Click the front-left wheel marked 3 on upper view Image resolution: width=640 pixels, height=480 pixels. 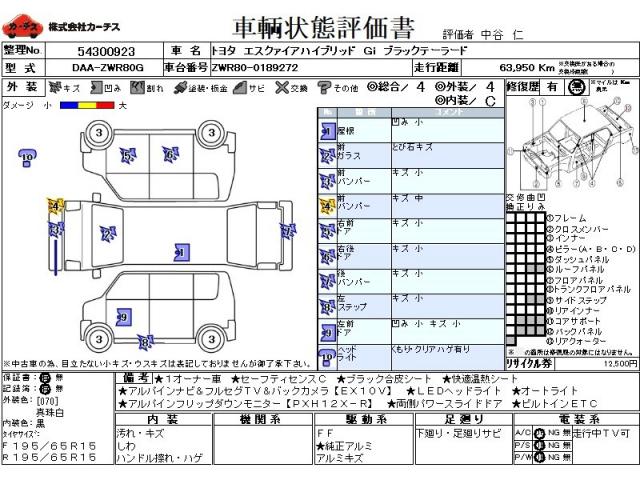point(99,133)
